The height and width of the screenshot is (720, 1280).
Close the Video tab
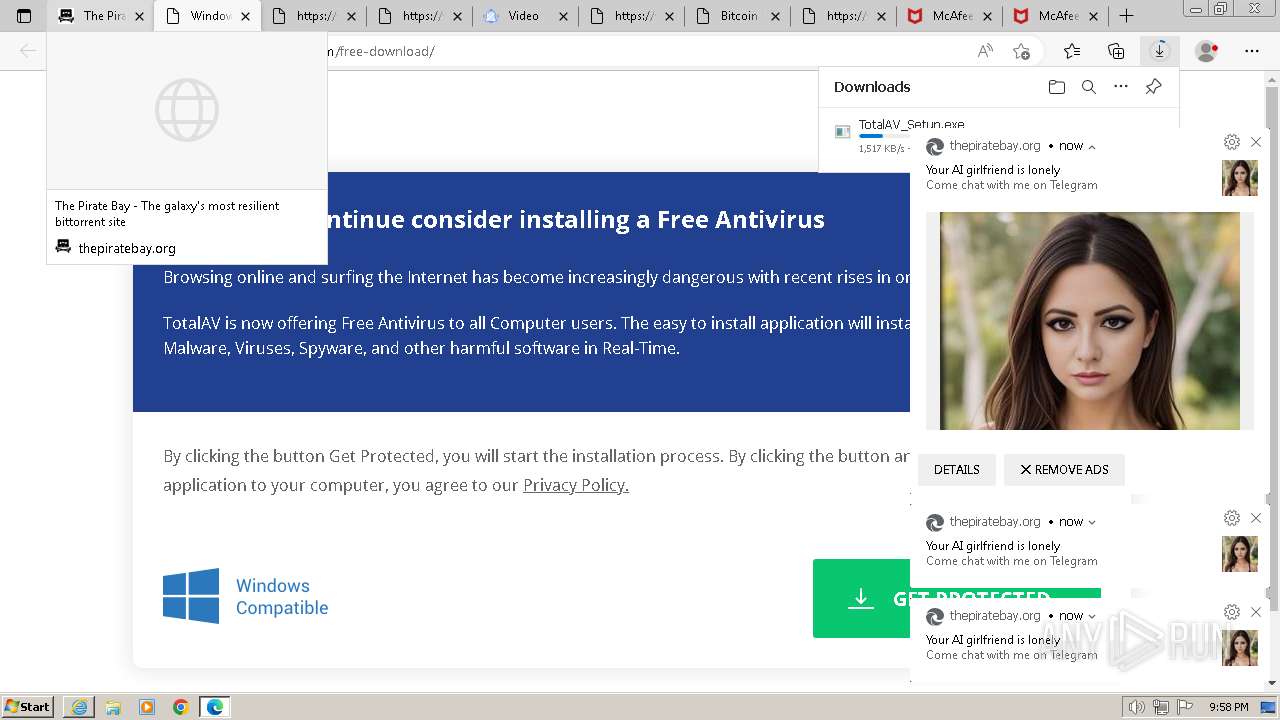click(x=563, y=16)
